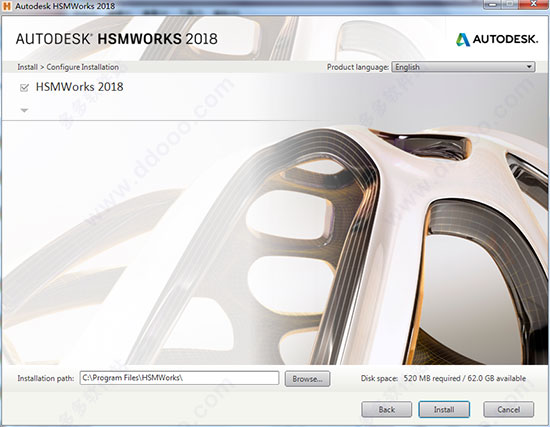This screenshot has width=550, height=427.
Task: Focus the Installation path text field
Action: (x=179, y=378)
